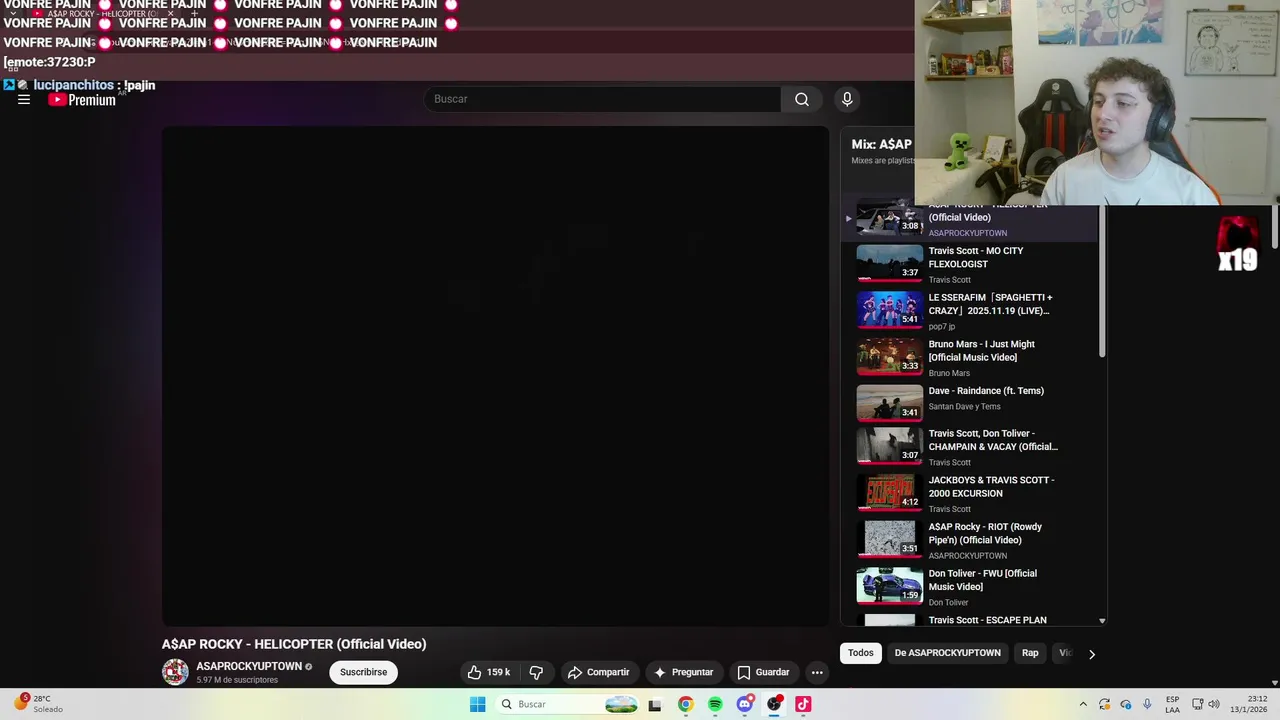Play CHAMPAIN & VACAY thumbnail
The width and height of the screenshot is (1280, 720).
889,446
